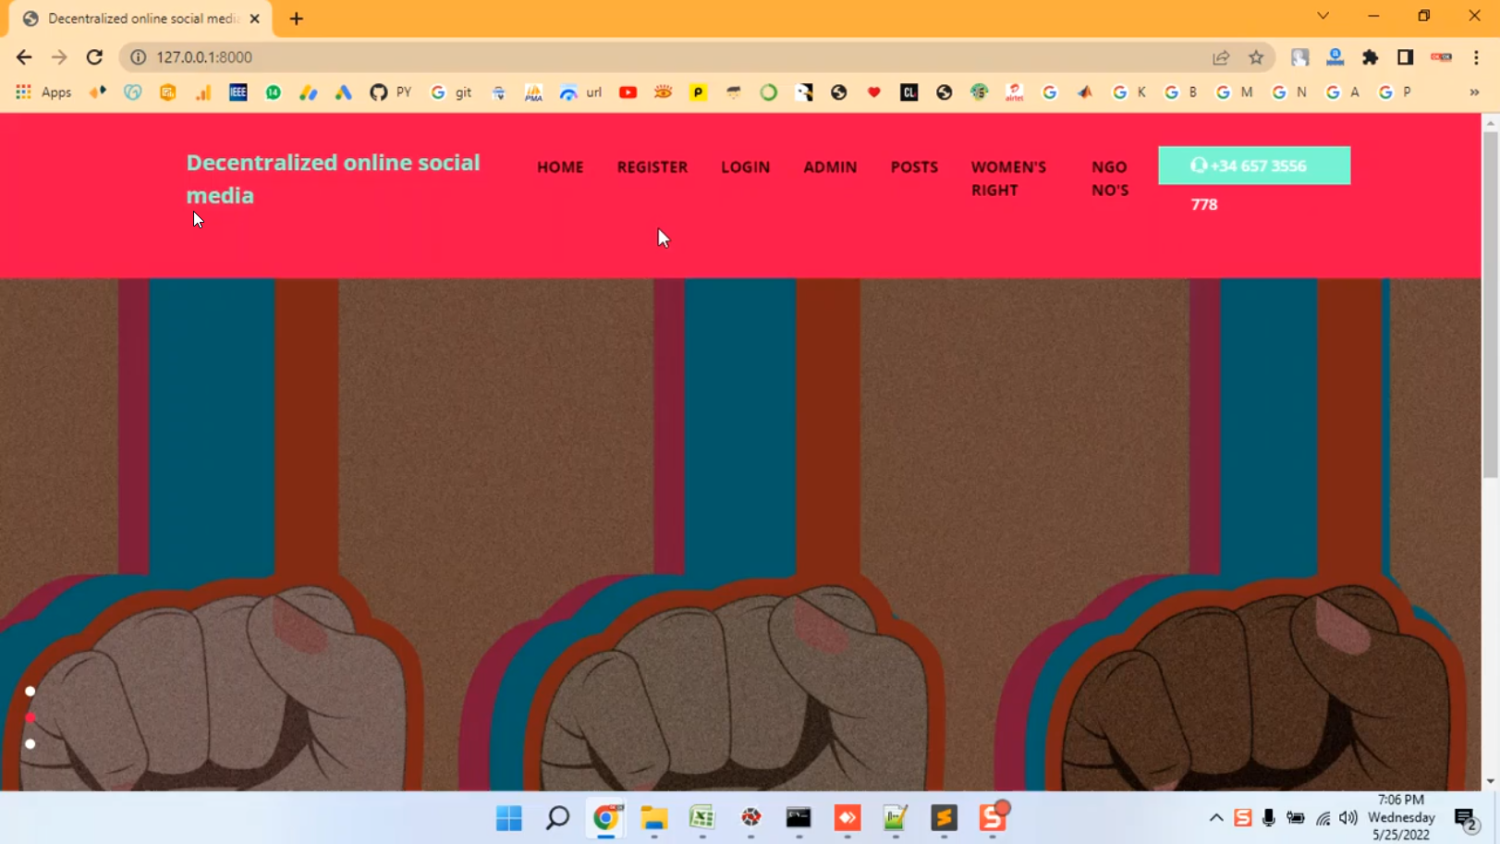The image size is (1500, 844).
Task: Go back to previous page in browser
Action: (x=24, y=57)
